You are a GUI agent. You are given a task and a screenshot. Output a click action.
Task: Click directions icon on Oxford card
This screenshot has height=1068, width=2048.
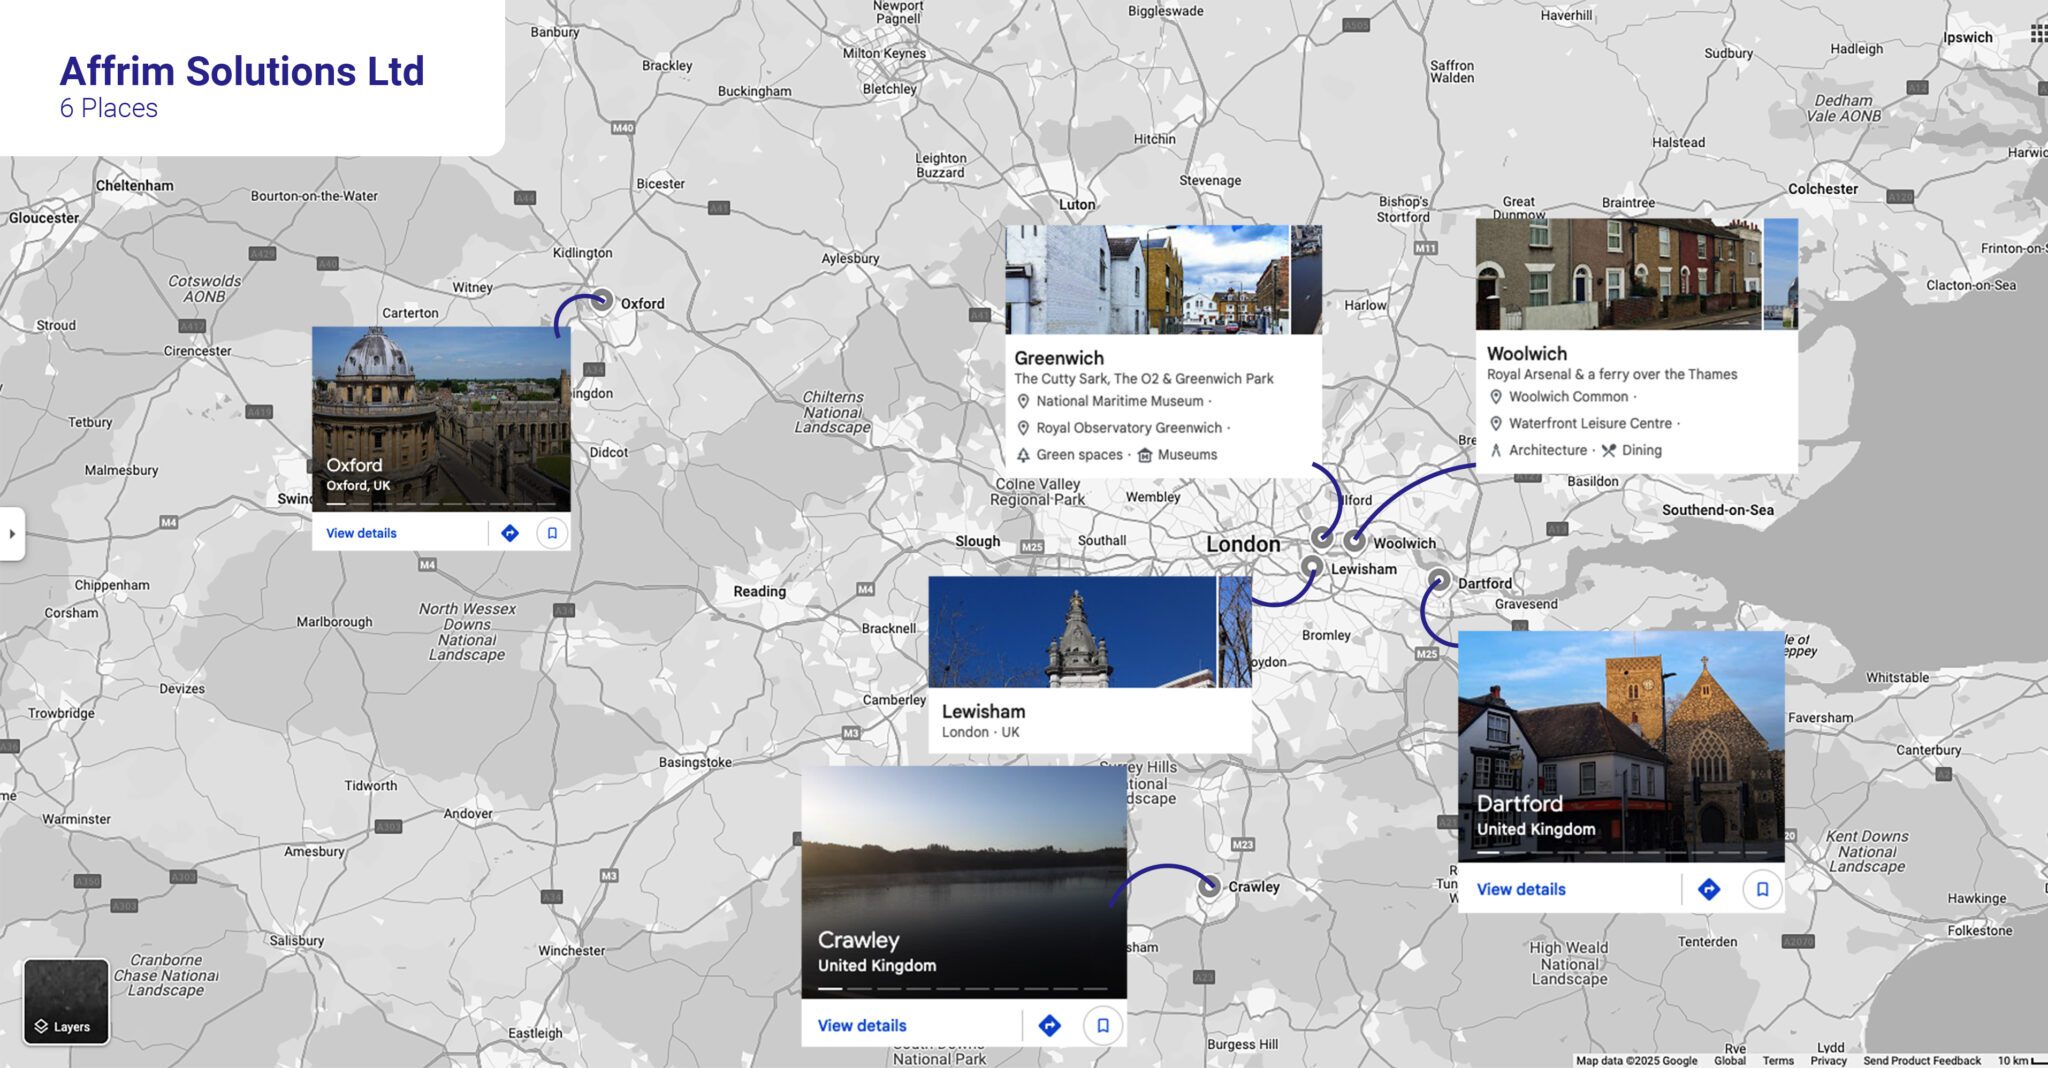(x=510, y=533)
